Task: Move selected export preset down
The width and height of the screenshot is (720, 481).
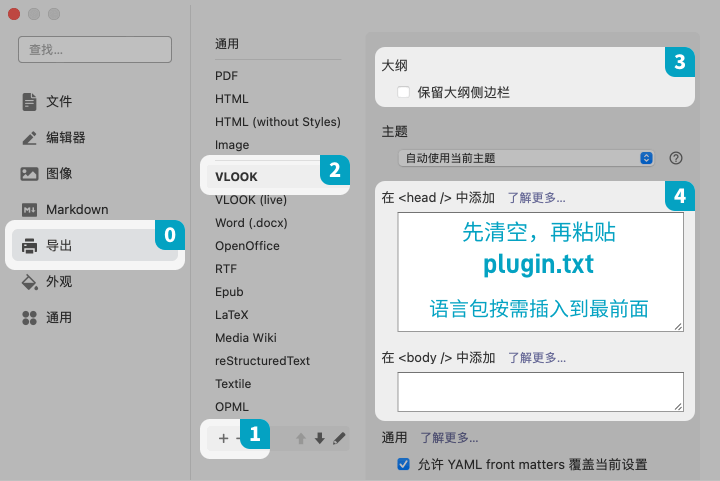Action: tap(320, 439)
